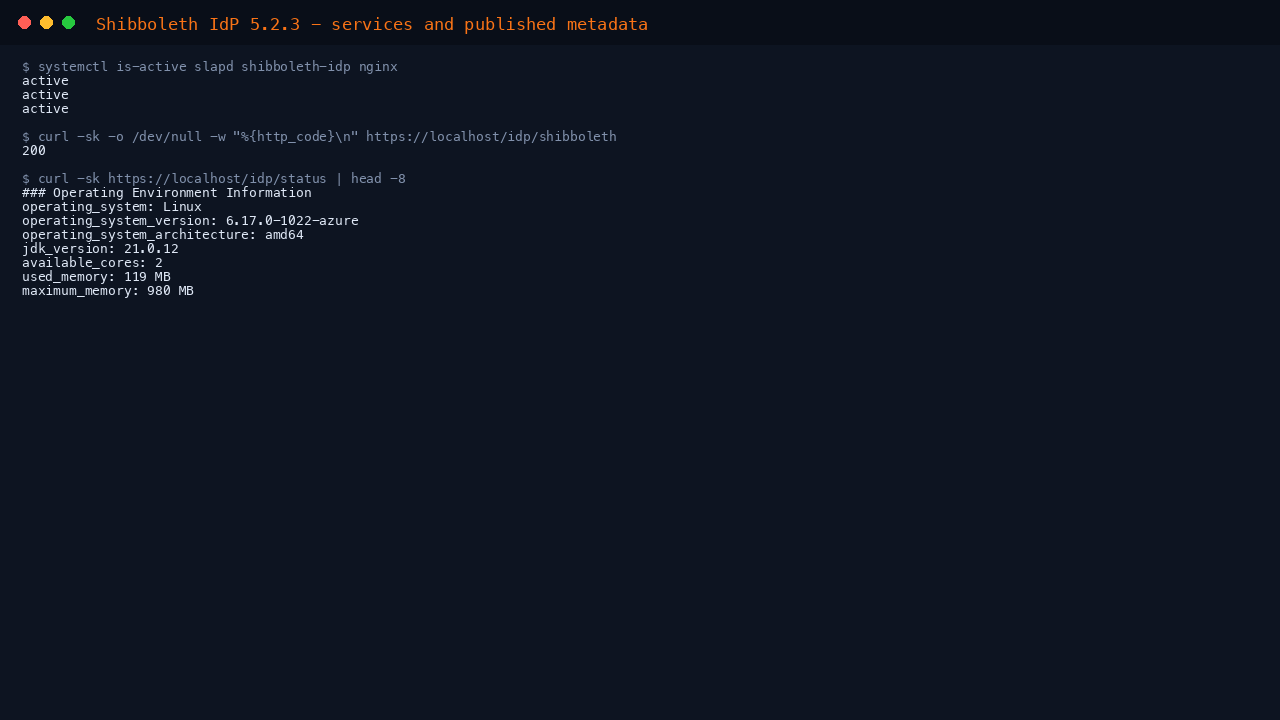1280x720 pixels.
Task: Click the red close window dot
Action: (24, 23)
